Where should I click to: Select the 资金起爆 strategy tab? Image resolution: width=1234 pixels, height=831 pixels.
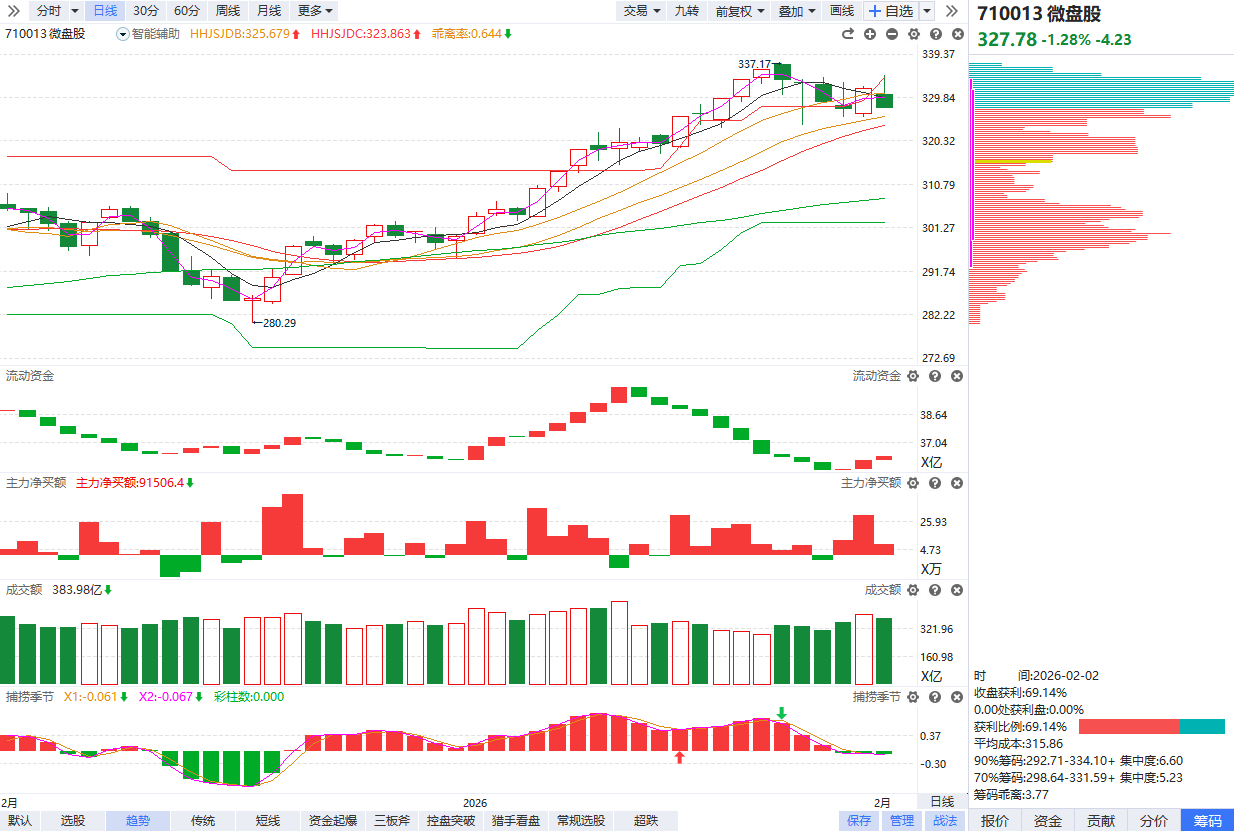tap(333, 821)
